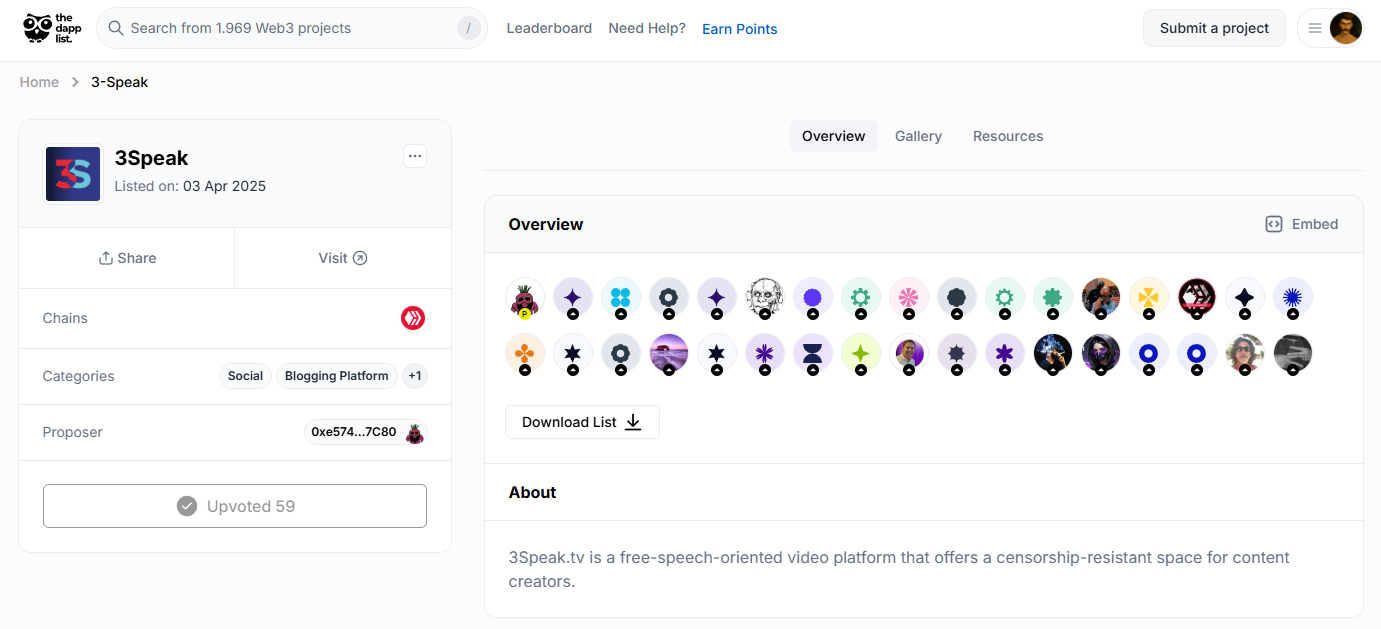Viewport: 1381px width, 629px height.
Task: Click the yellow pinwheel cross avatar
Action: tap(1149, 298)
